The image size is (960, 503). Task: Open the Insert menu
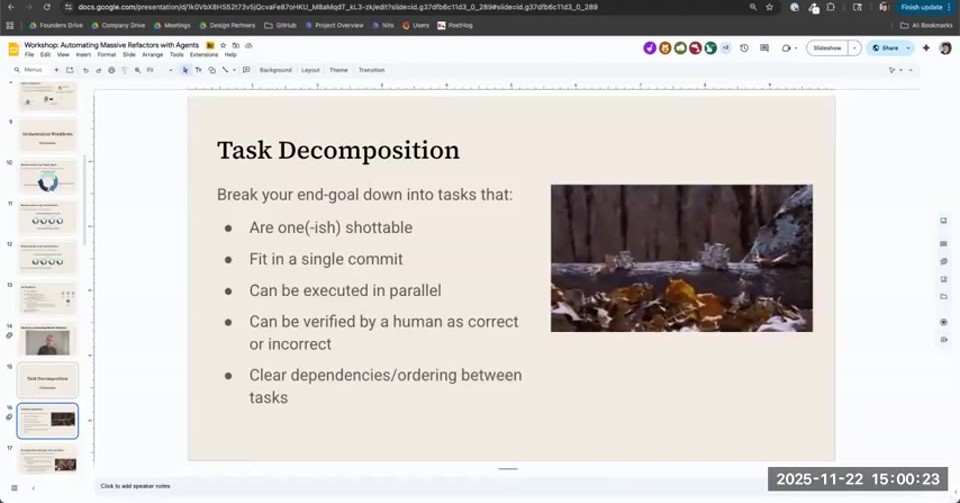[83, 55]
